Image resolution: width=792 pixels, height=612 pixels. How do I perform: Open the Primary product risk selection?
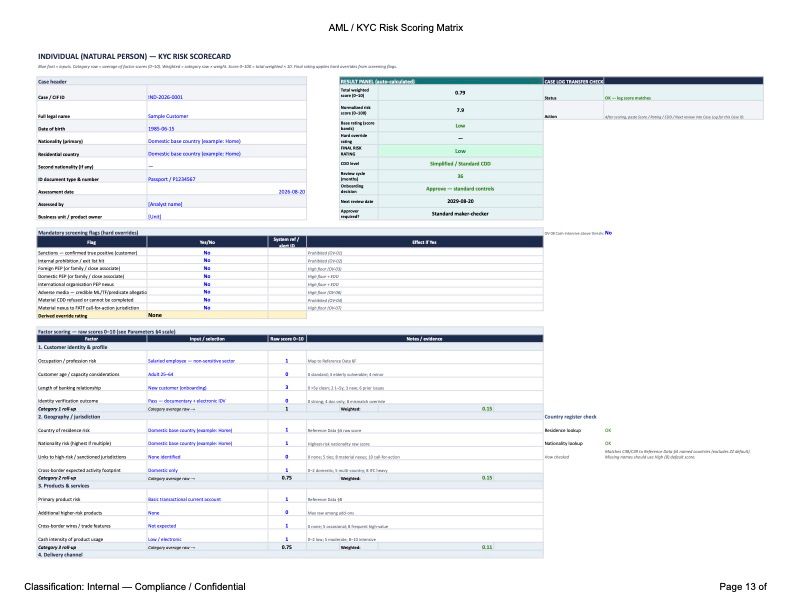pyautogui.click(x=184, y=499)
